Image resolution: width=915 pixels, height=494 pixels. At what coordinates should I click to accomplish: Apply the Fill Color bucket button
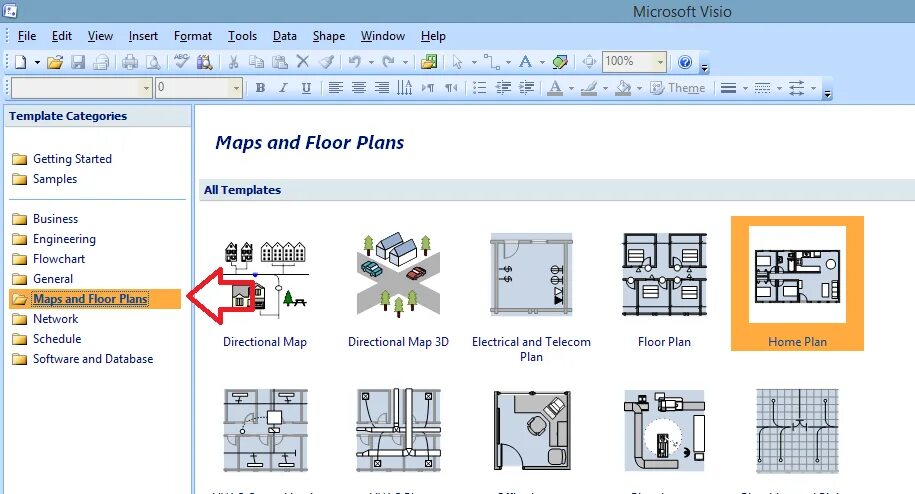(x=623, y=88)
